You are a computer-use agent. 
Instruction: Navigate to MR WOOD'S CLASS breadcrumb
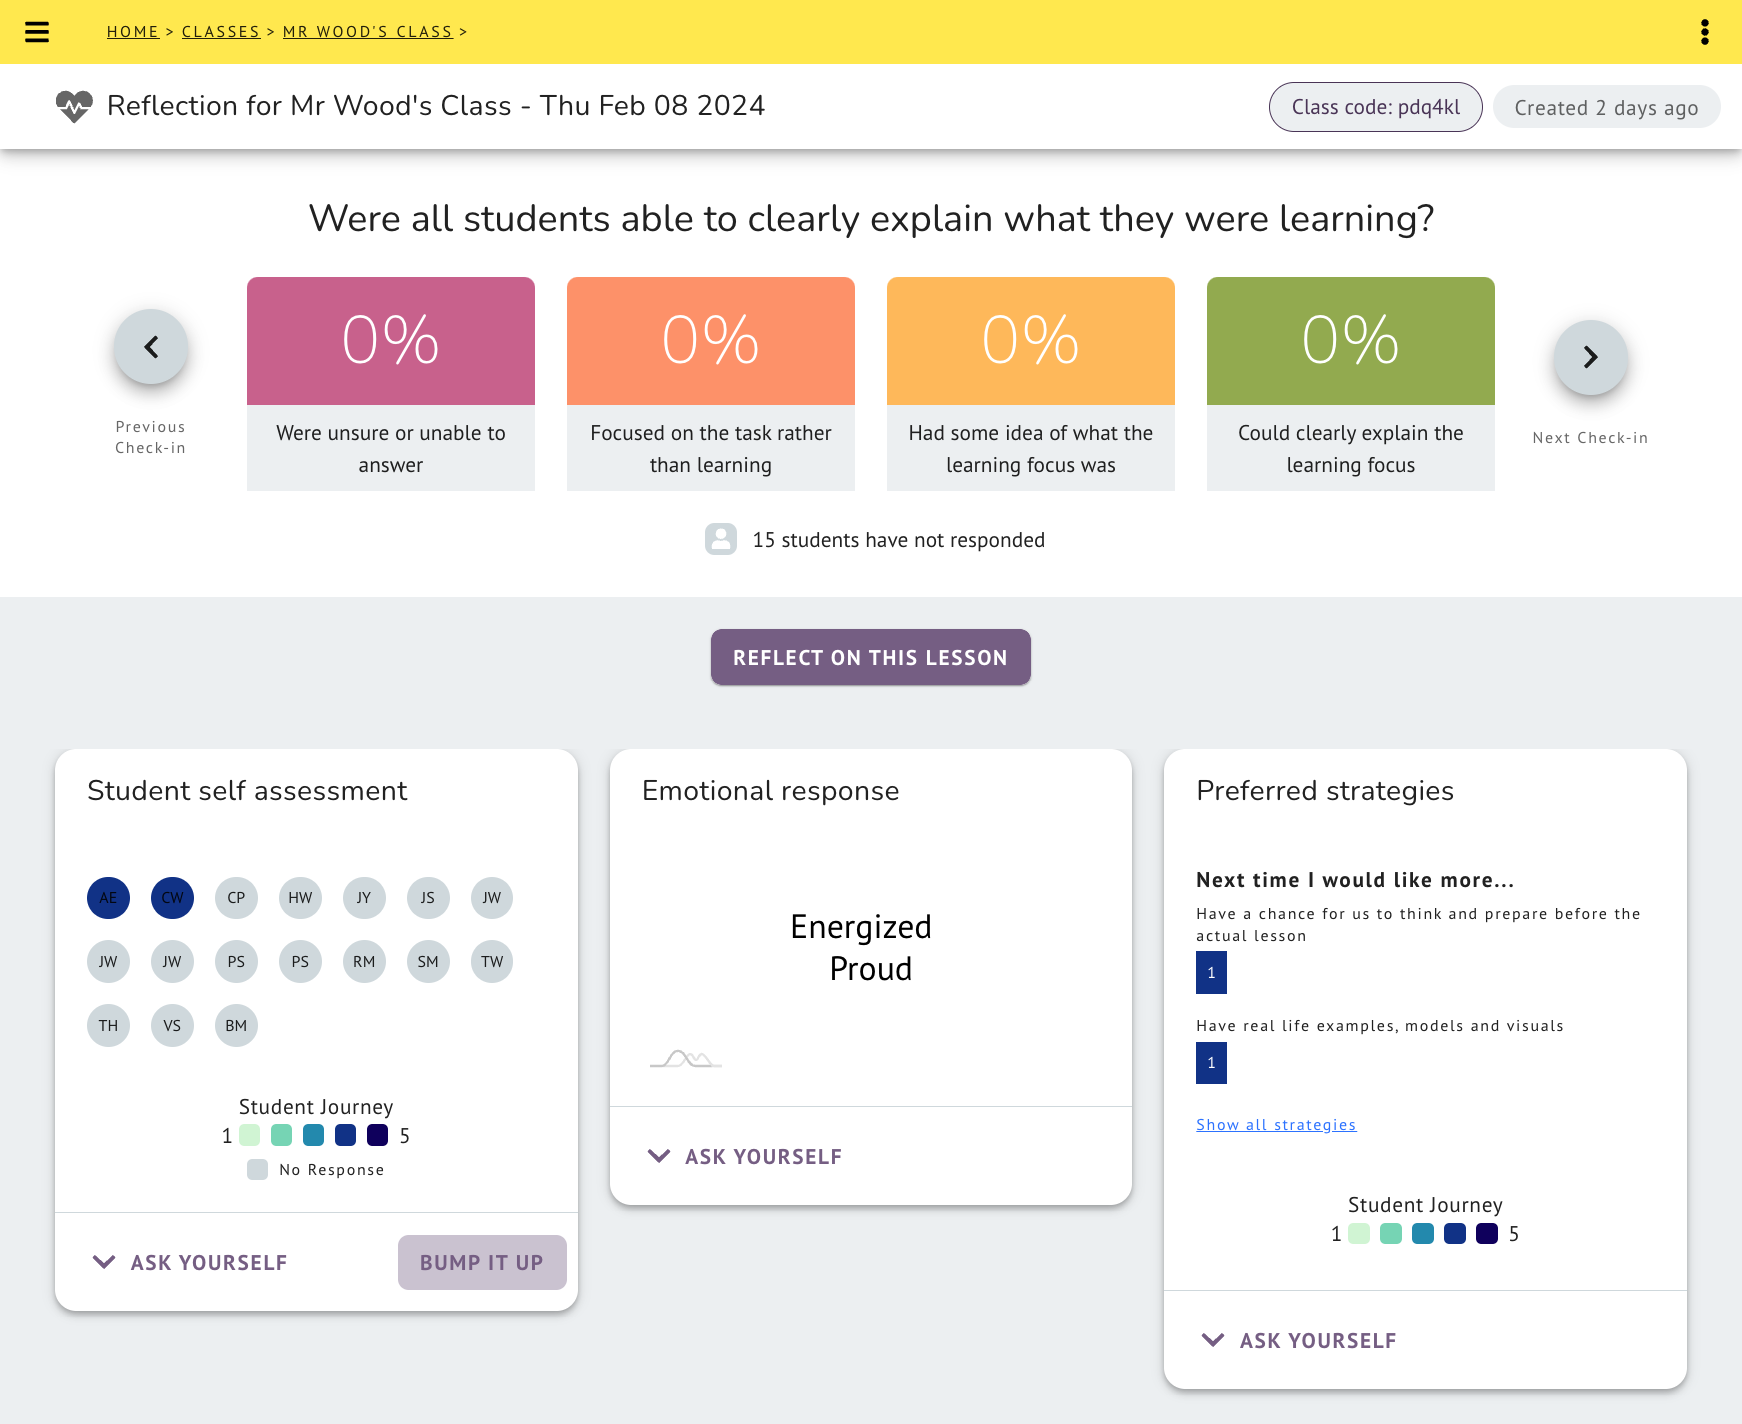pyautogui.click(x=368, y=32)
